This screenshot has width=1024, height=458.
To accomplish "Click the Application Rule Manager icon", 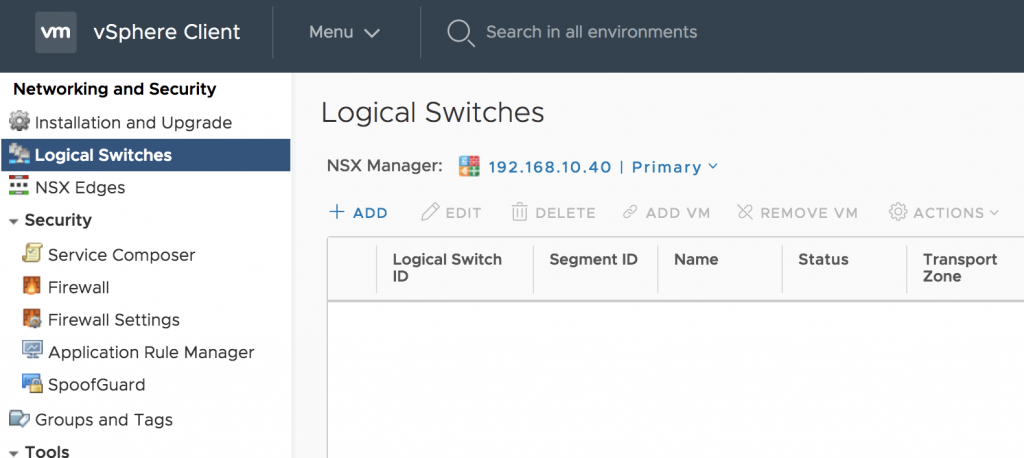I will (x=32, y=351).
